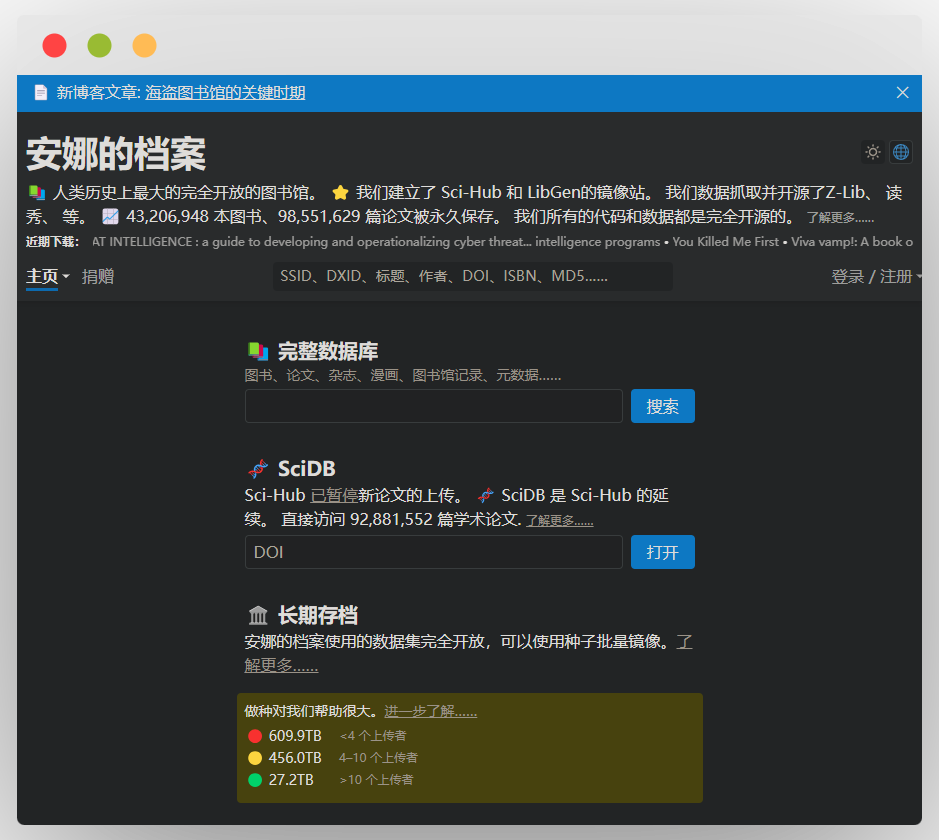The image size is (939, 840).
Task: Click the small DNA icon before 'SciDB 是'
Action: (486, 495)
